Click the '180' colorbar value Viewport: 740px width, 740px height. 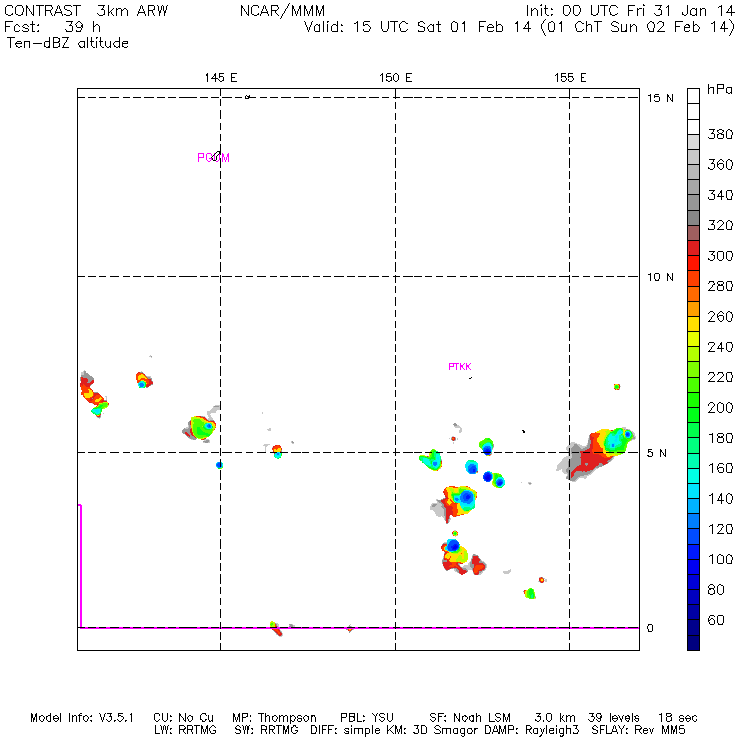(x=720, y=438)
